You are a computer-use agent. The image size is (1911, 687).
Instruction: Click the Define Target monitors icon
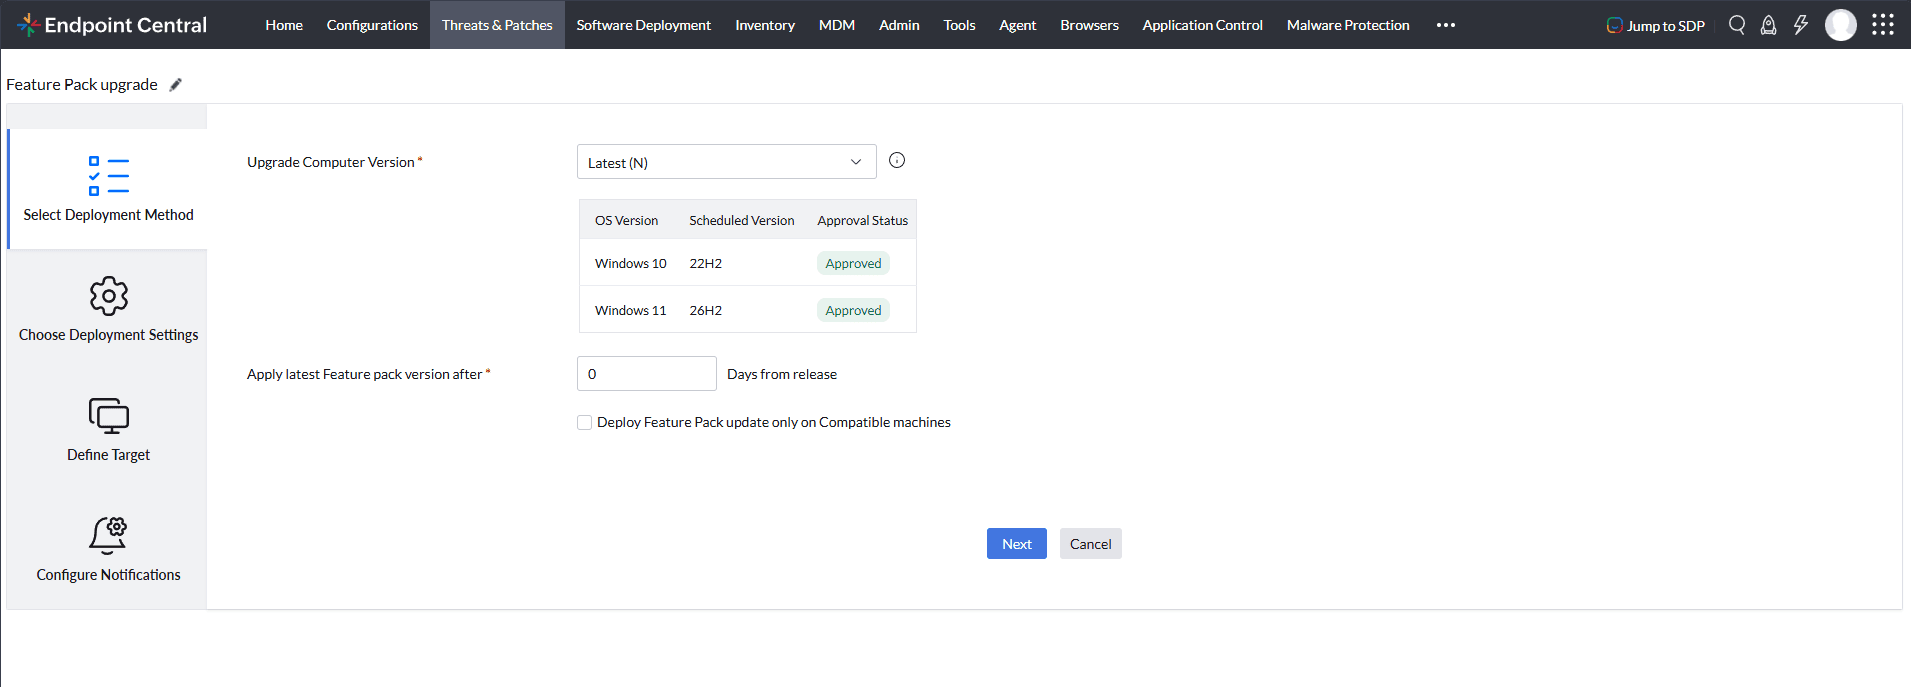point(108,415)
